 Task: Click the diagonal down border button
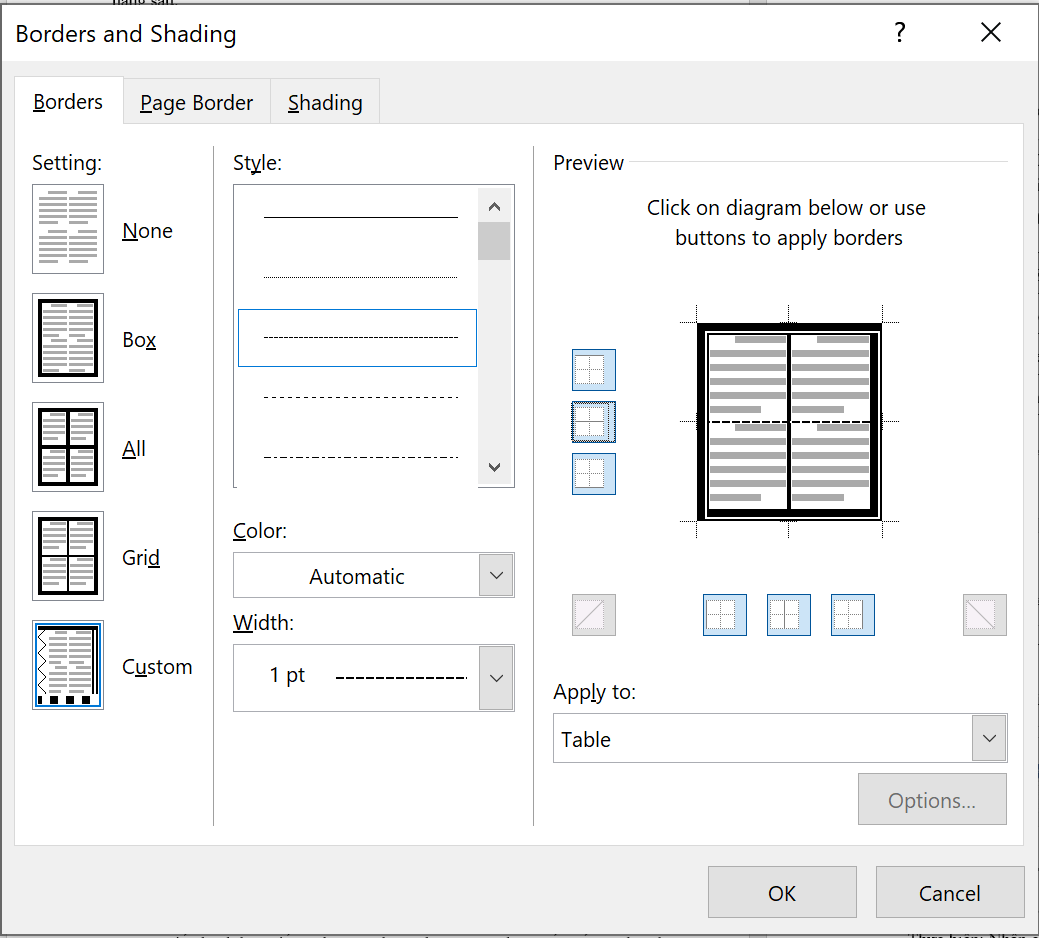point(985,615)
